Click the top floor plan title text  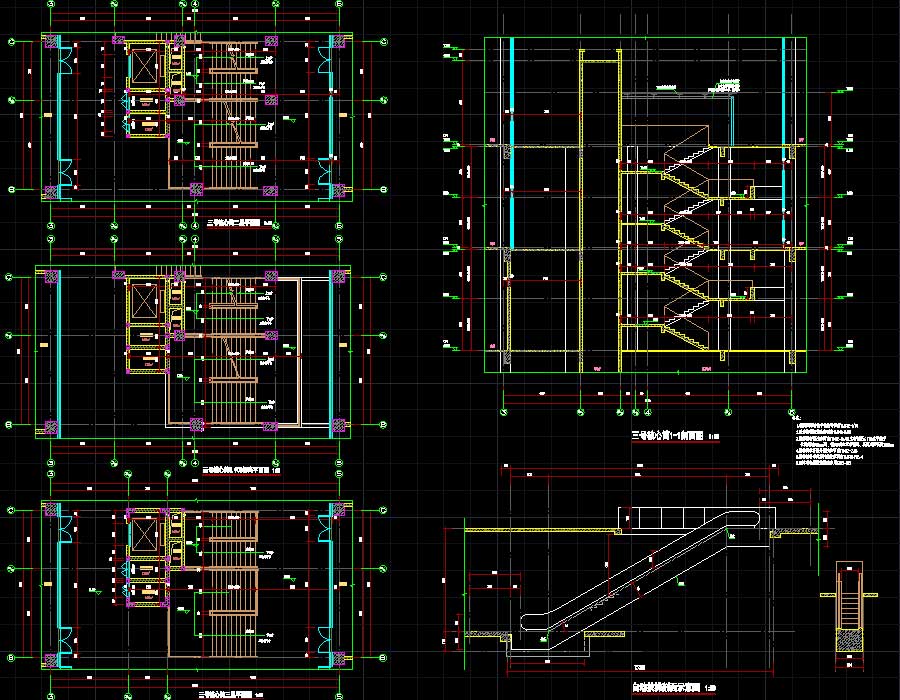tap(240, 223)
